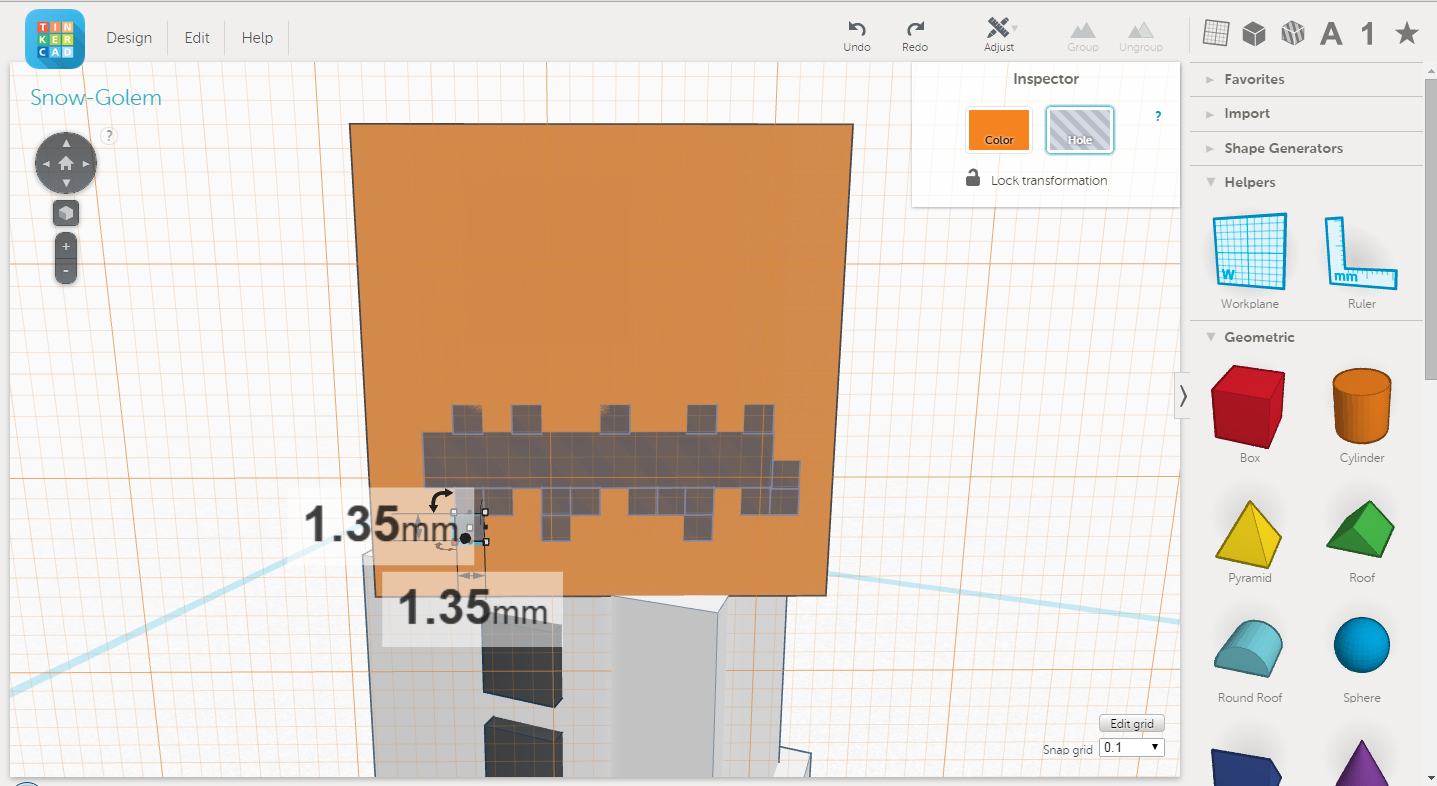1437x786 pixels.
Task: Fit view to selection cube button
Action: 66,213
